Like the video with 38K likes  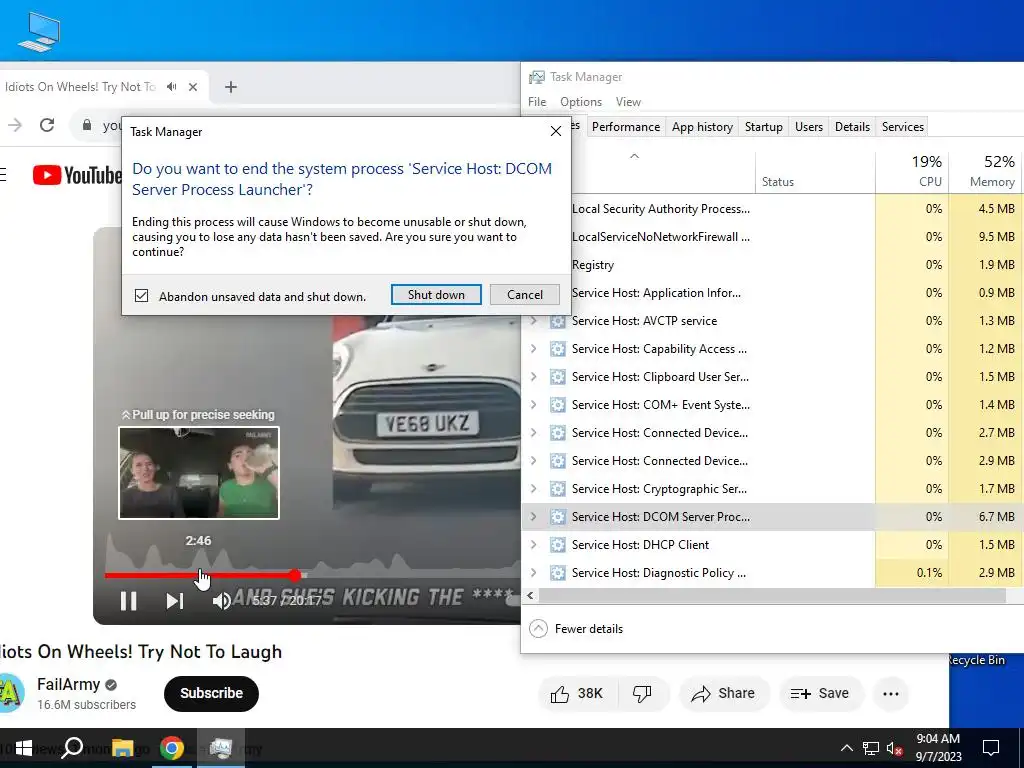tap(575, 694)
